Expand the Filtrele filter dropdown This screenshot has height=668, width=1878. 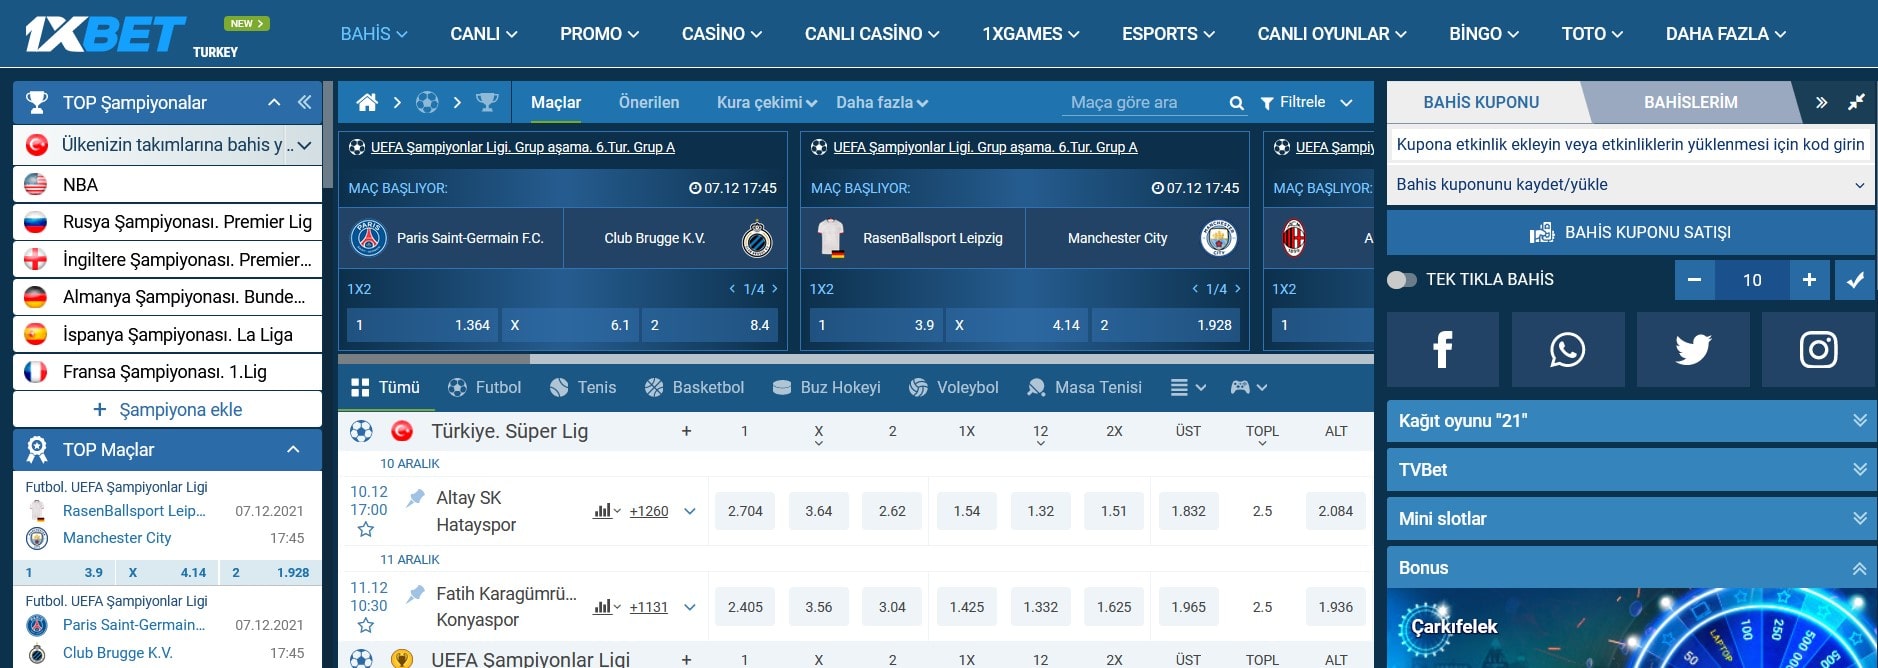(x=1306, y=102)
